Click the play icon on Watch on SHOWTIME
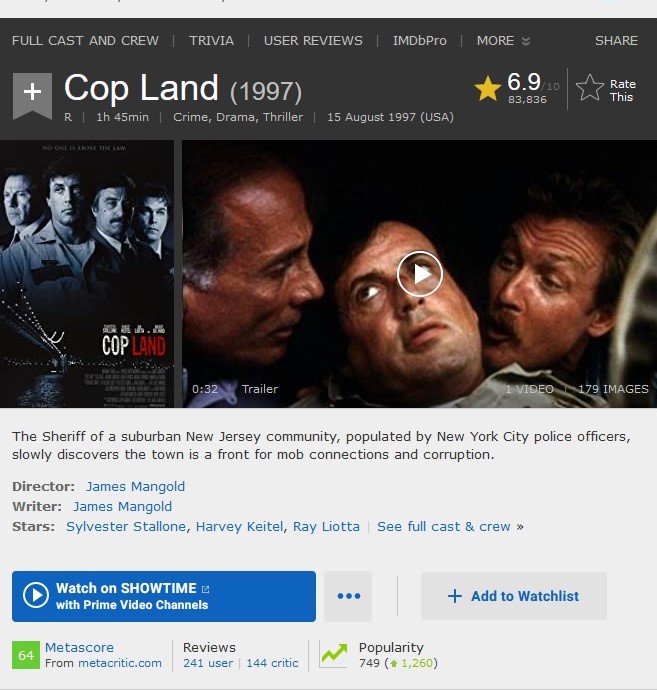The height and width of the screenshot is (690, 657). [x=36, y=595]
